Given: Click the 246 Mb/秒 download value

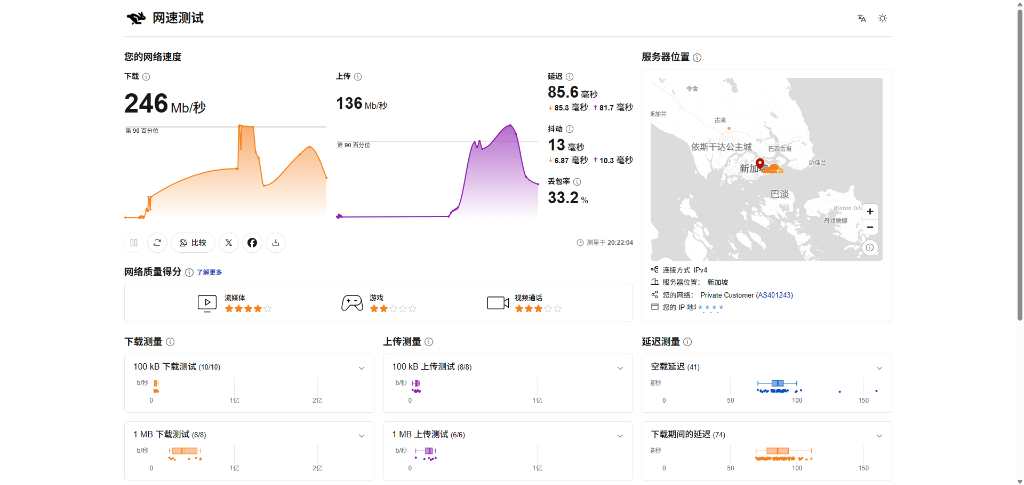Looking at the screenshot, I should 165,104.
